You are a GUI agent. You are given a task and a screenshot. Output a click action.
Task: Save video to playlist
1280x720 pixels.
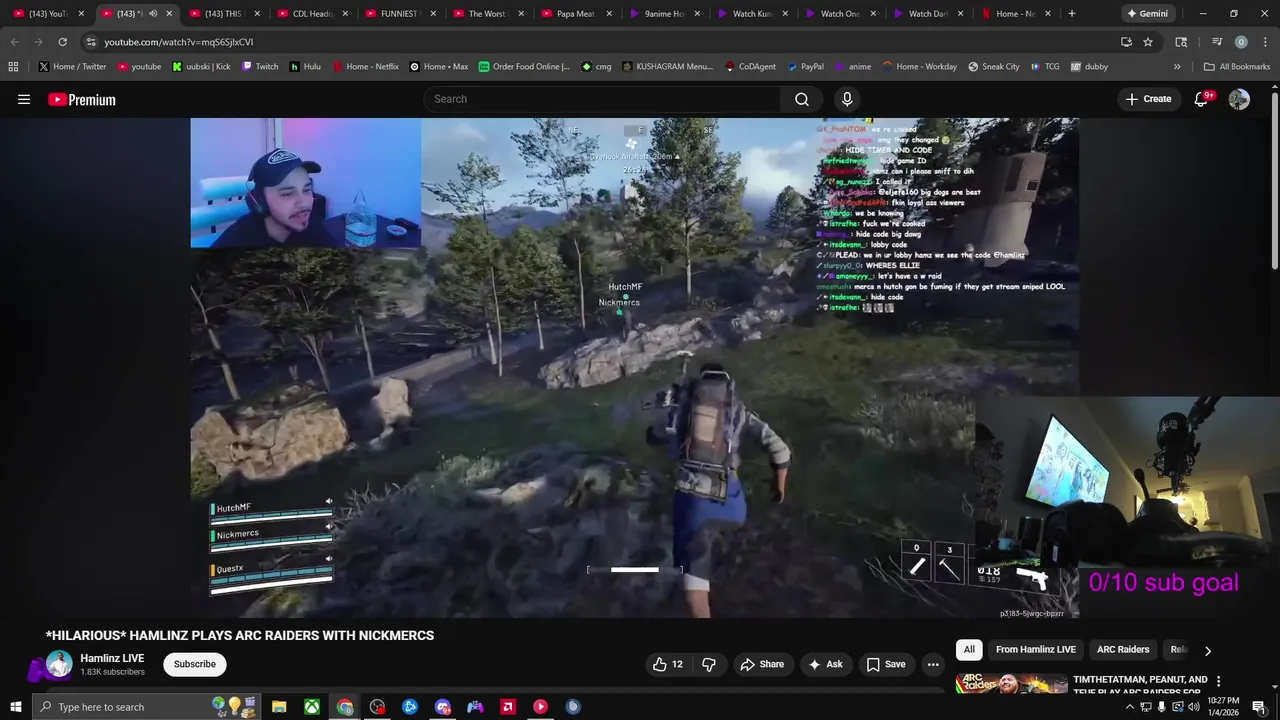click(886, 664)
